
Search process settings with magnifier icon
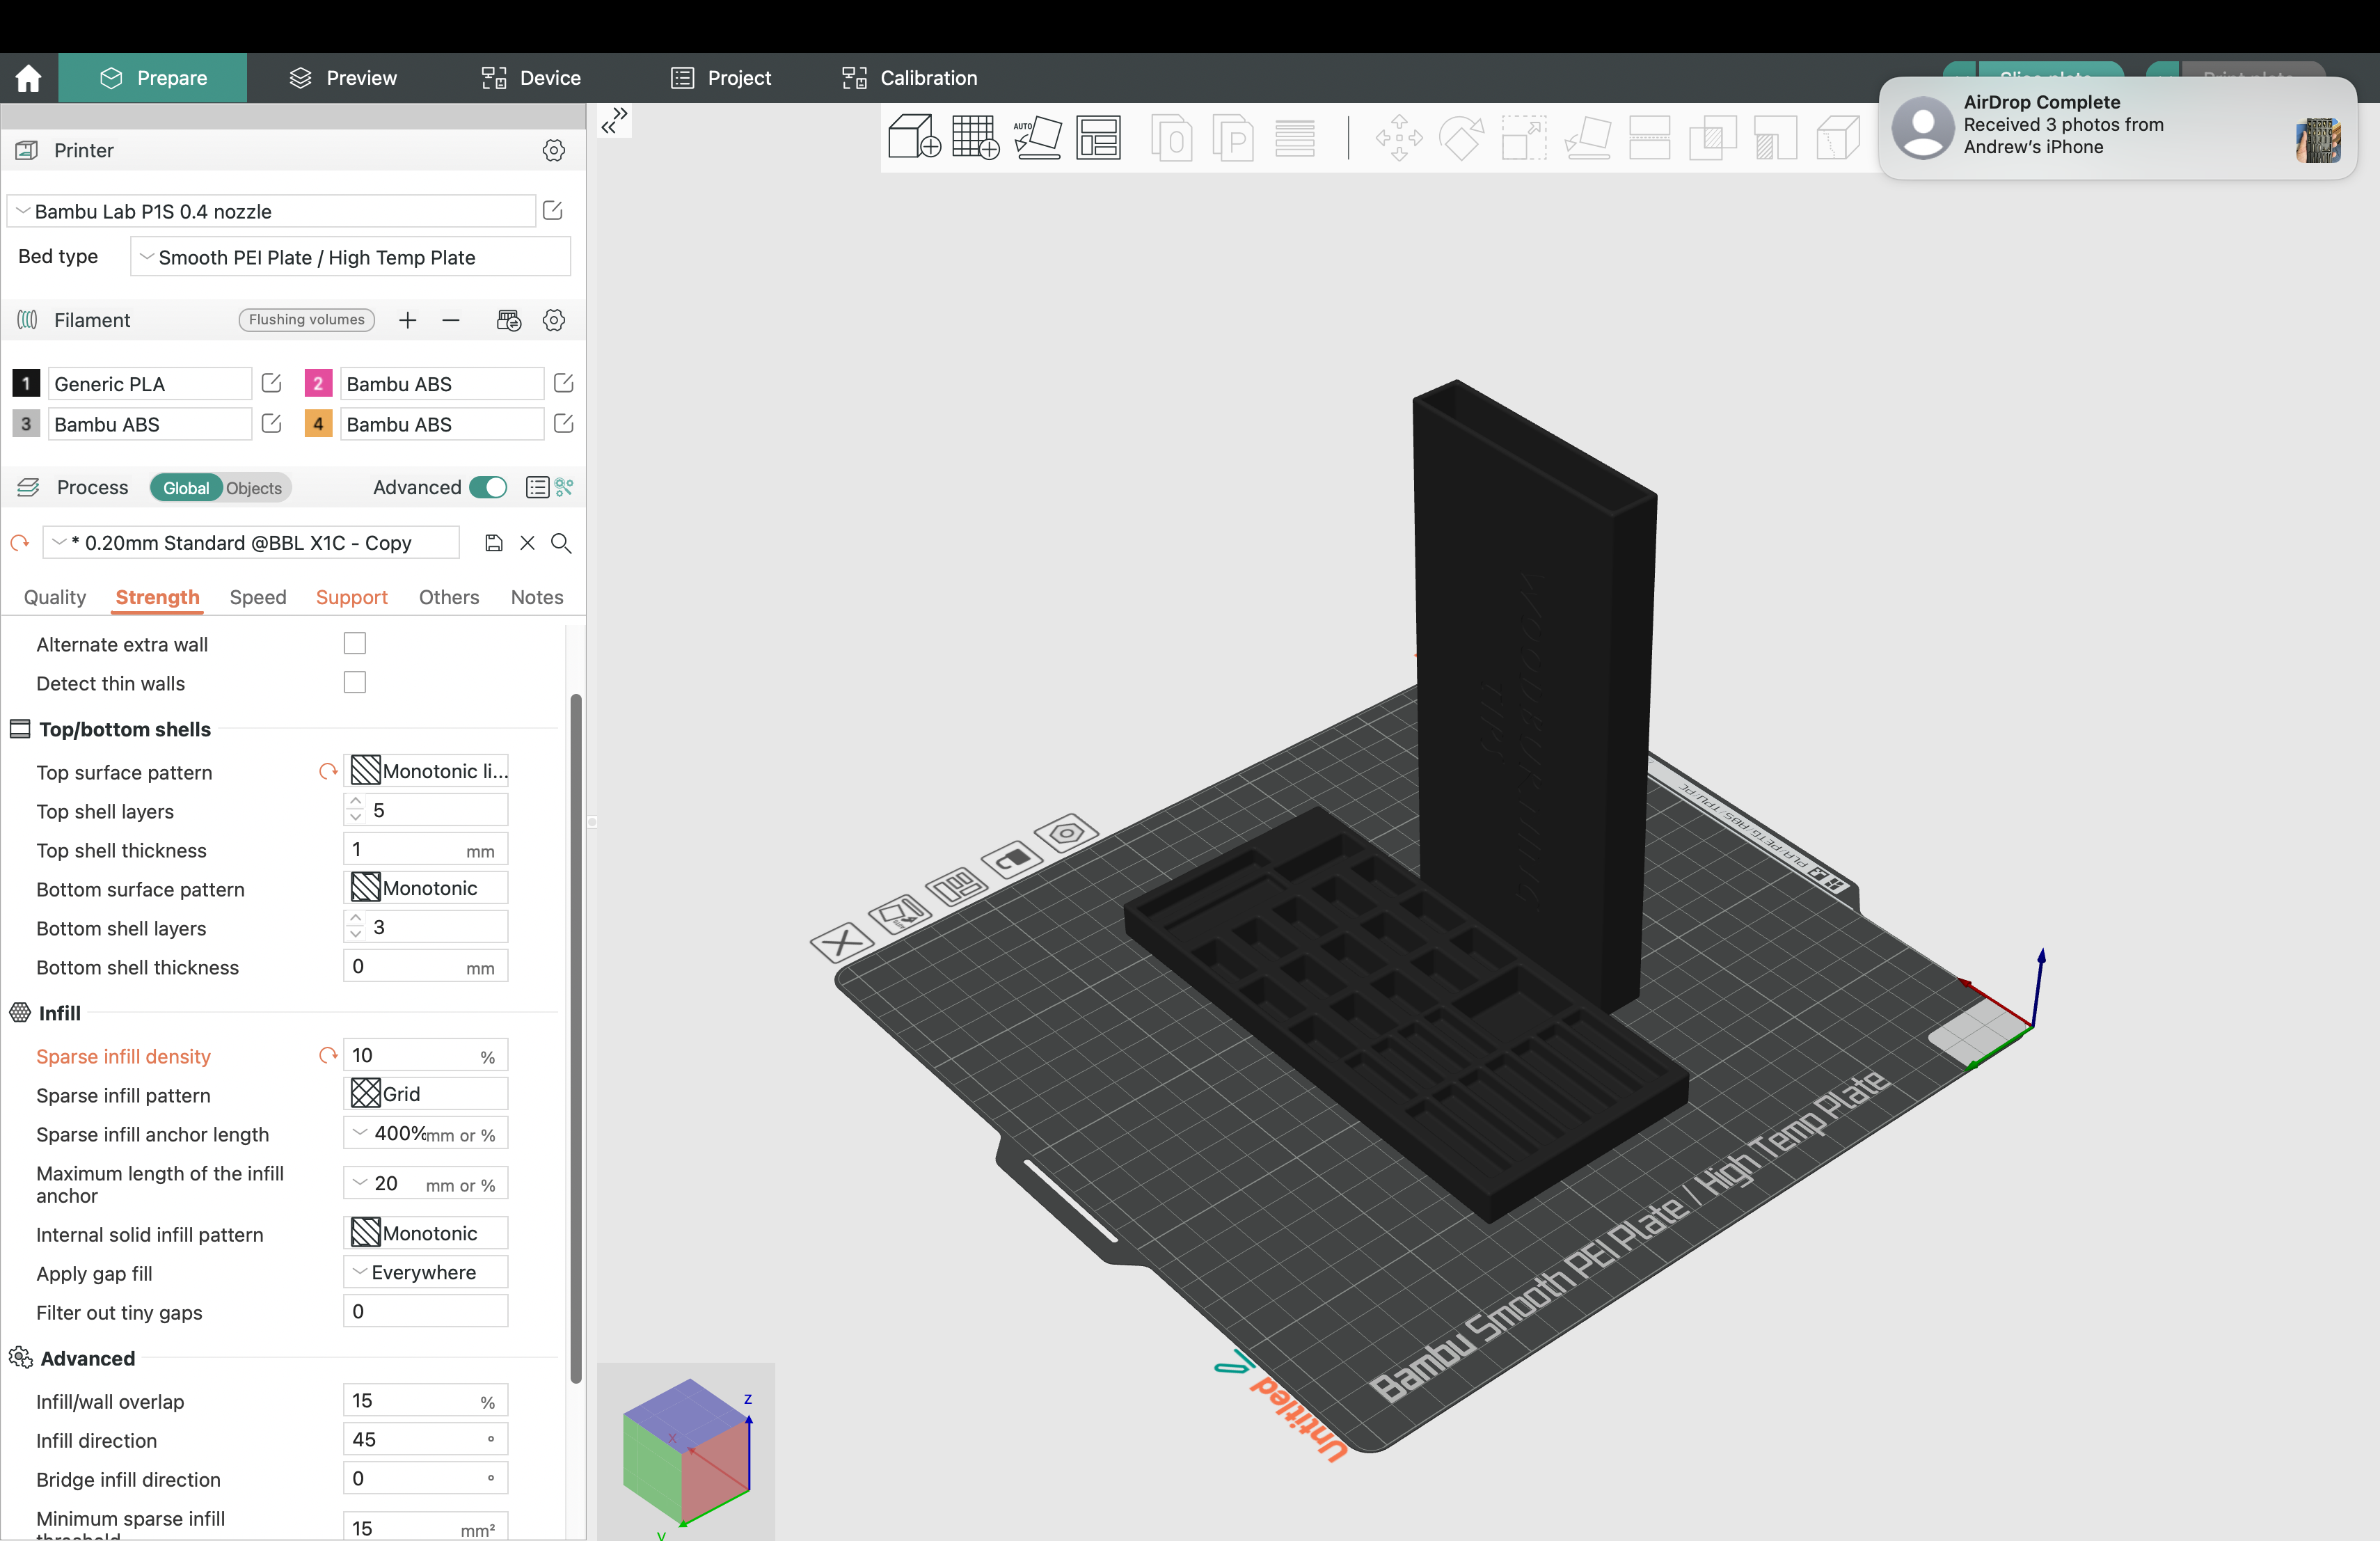(x=561, y=543)
